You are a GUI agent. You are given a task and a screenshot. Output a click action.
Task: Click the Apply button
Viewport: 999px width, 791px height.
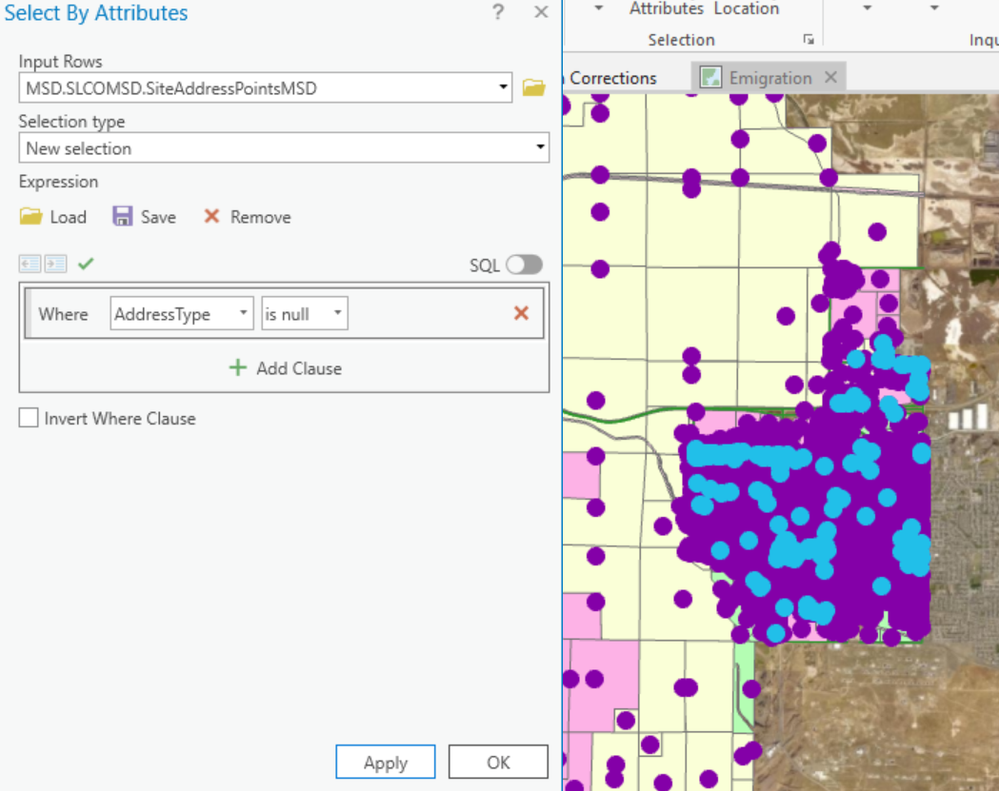(385, 762)
